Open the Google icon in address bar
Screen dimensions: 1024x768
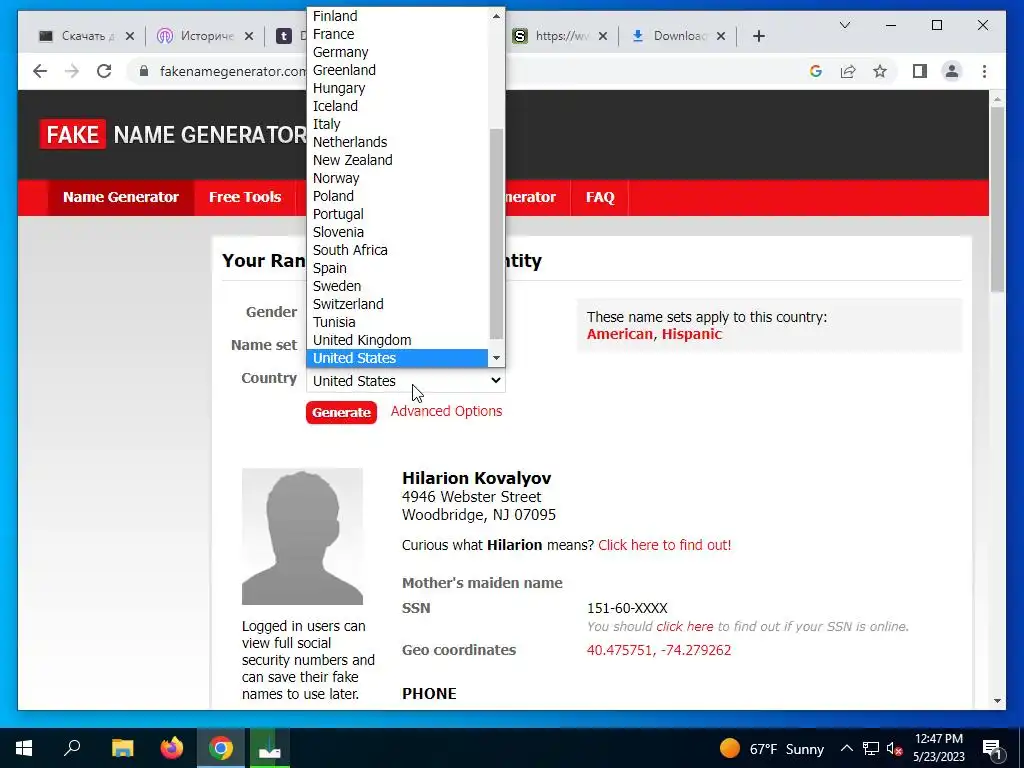[816, 71]
